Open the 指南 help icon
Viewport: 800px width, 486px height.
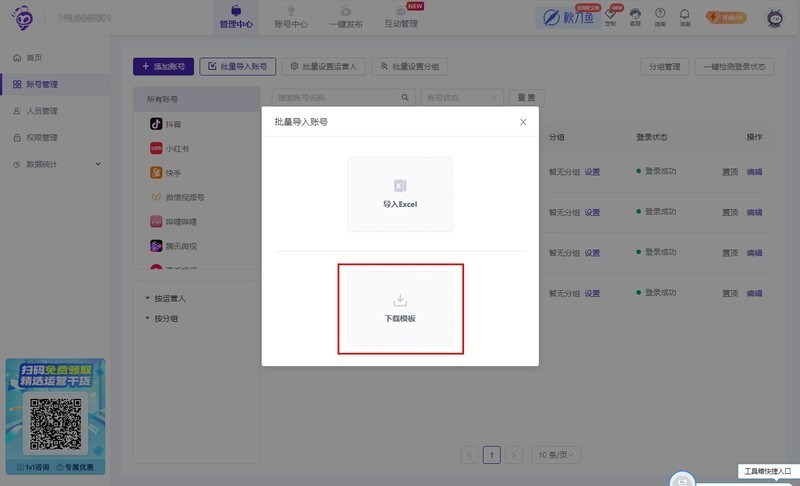tap(660, 17)
